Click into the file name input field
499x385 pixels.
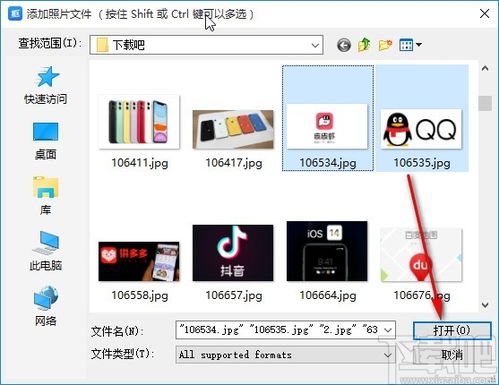click(279, 330)
